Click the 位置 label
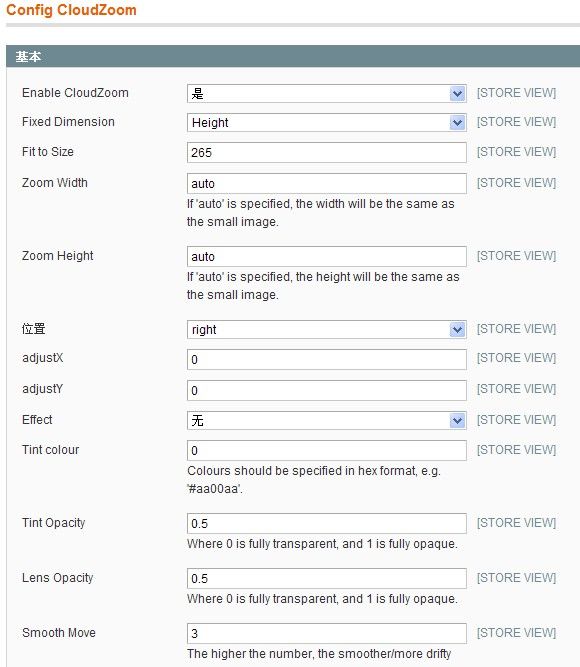Screen dimensions: 580x667 (34, 329)
